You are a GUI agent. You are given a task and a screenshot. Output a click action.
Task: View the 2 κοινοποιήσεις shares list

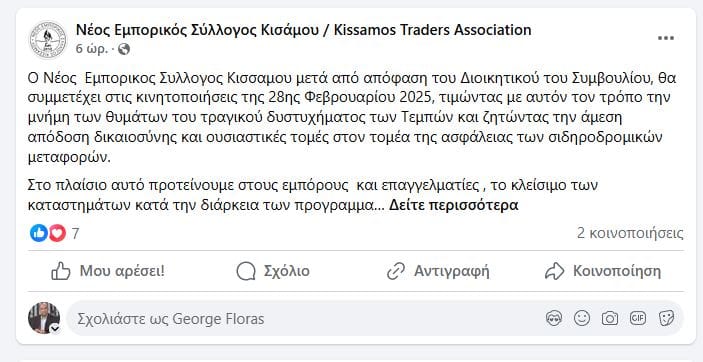(630, 233)
